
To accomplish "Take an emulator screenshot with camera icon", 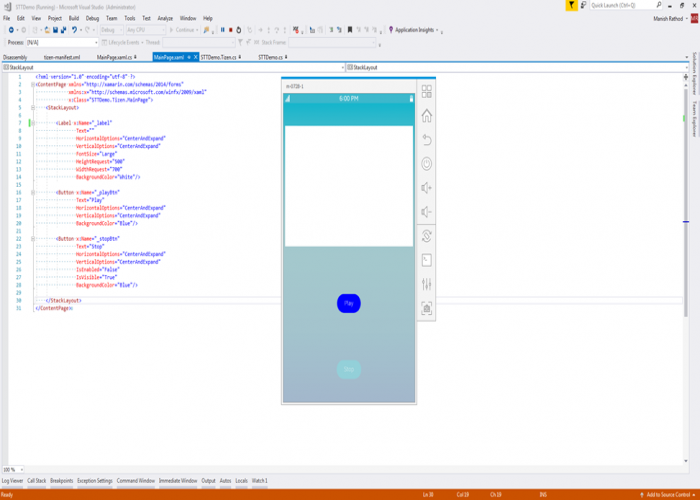I will (427, 309).
